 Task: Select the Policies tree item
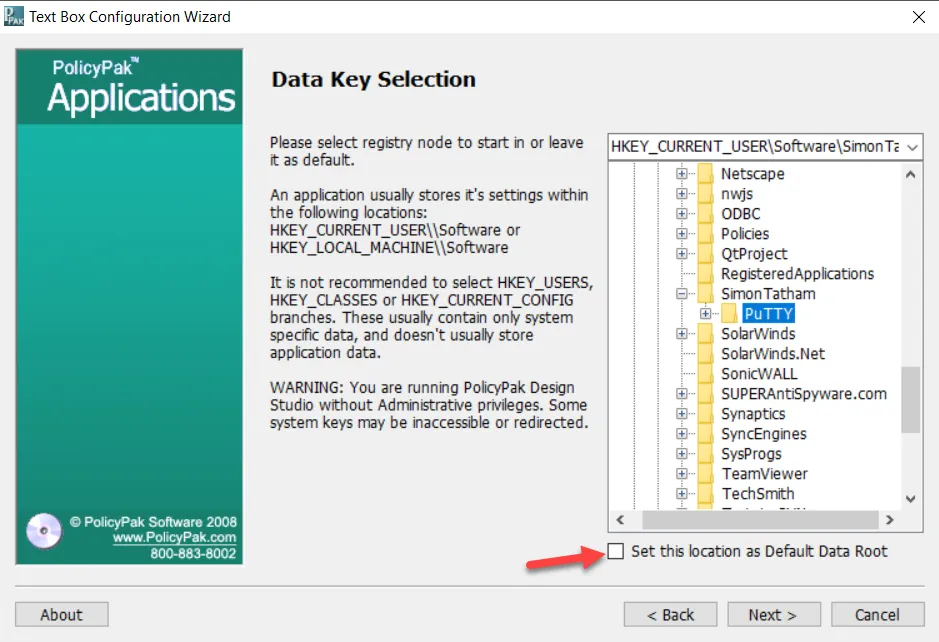click(744, 234)
